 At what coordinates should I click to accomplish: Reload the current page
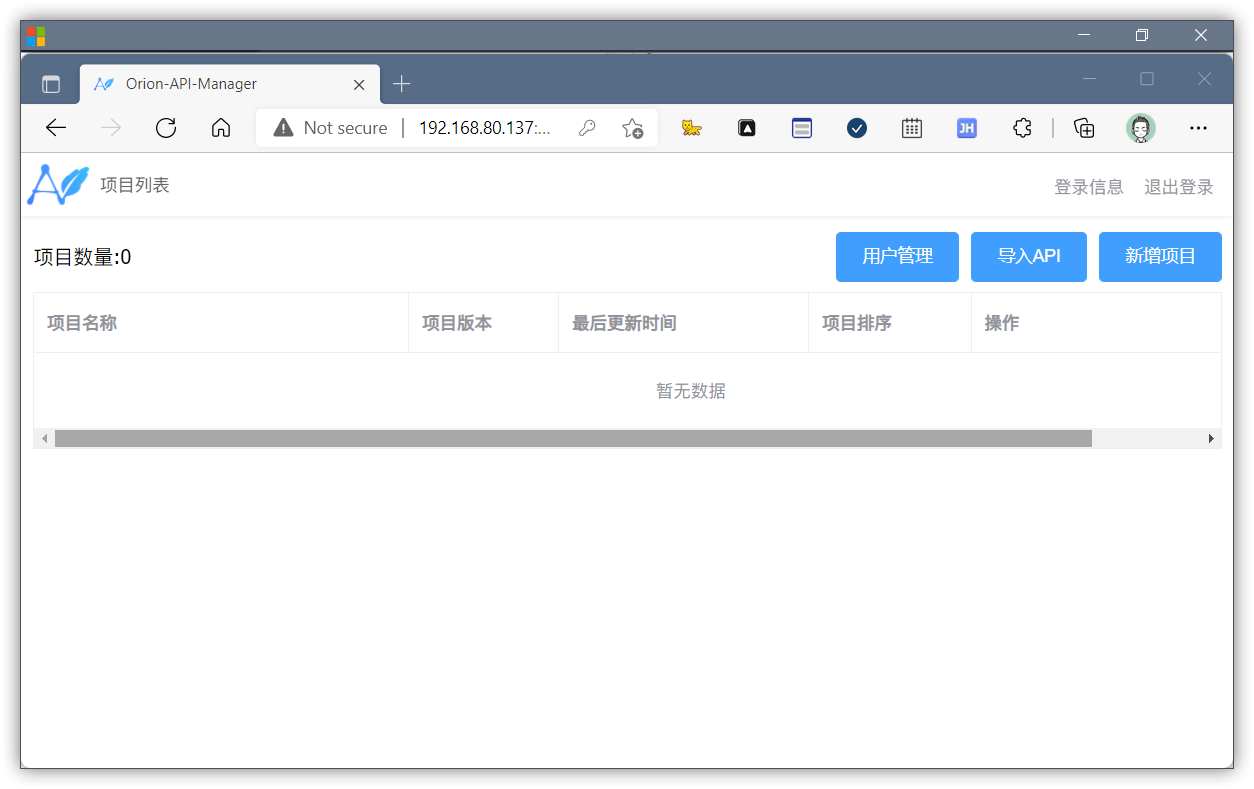click(x=166, y=128)
